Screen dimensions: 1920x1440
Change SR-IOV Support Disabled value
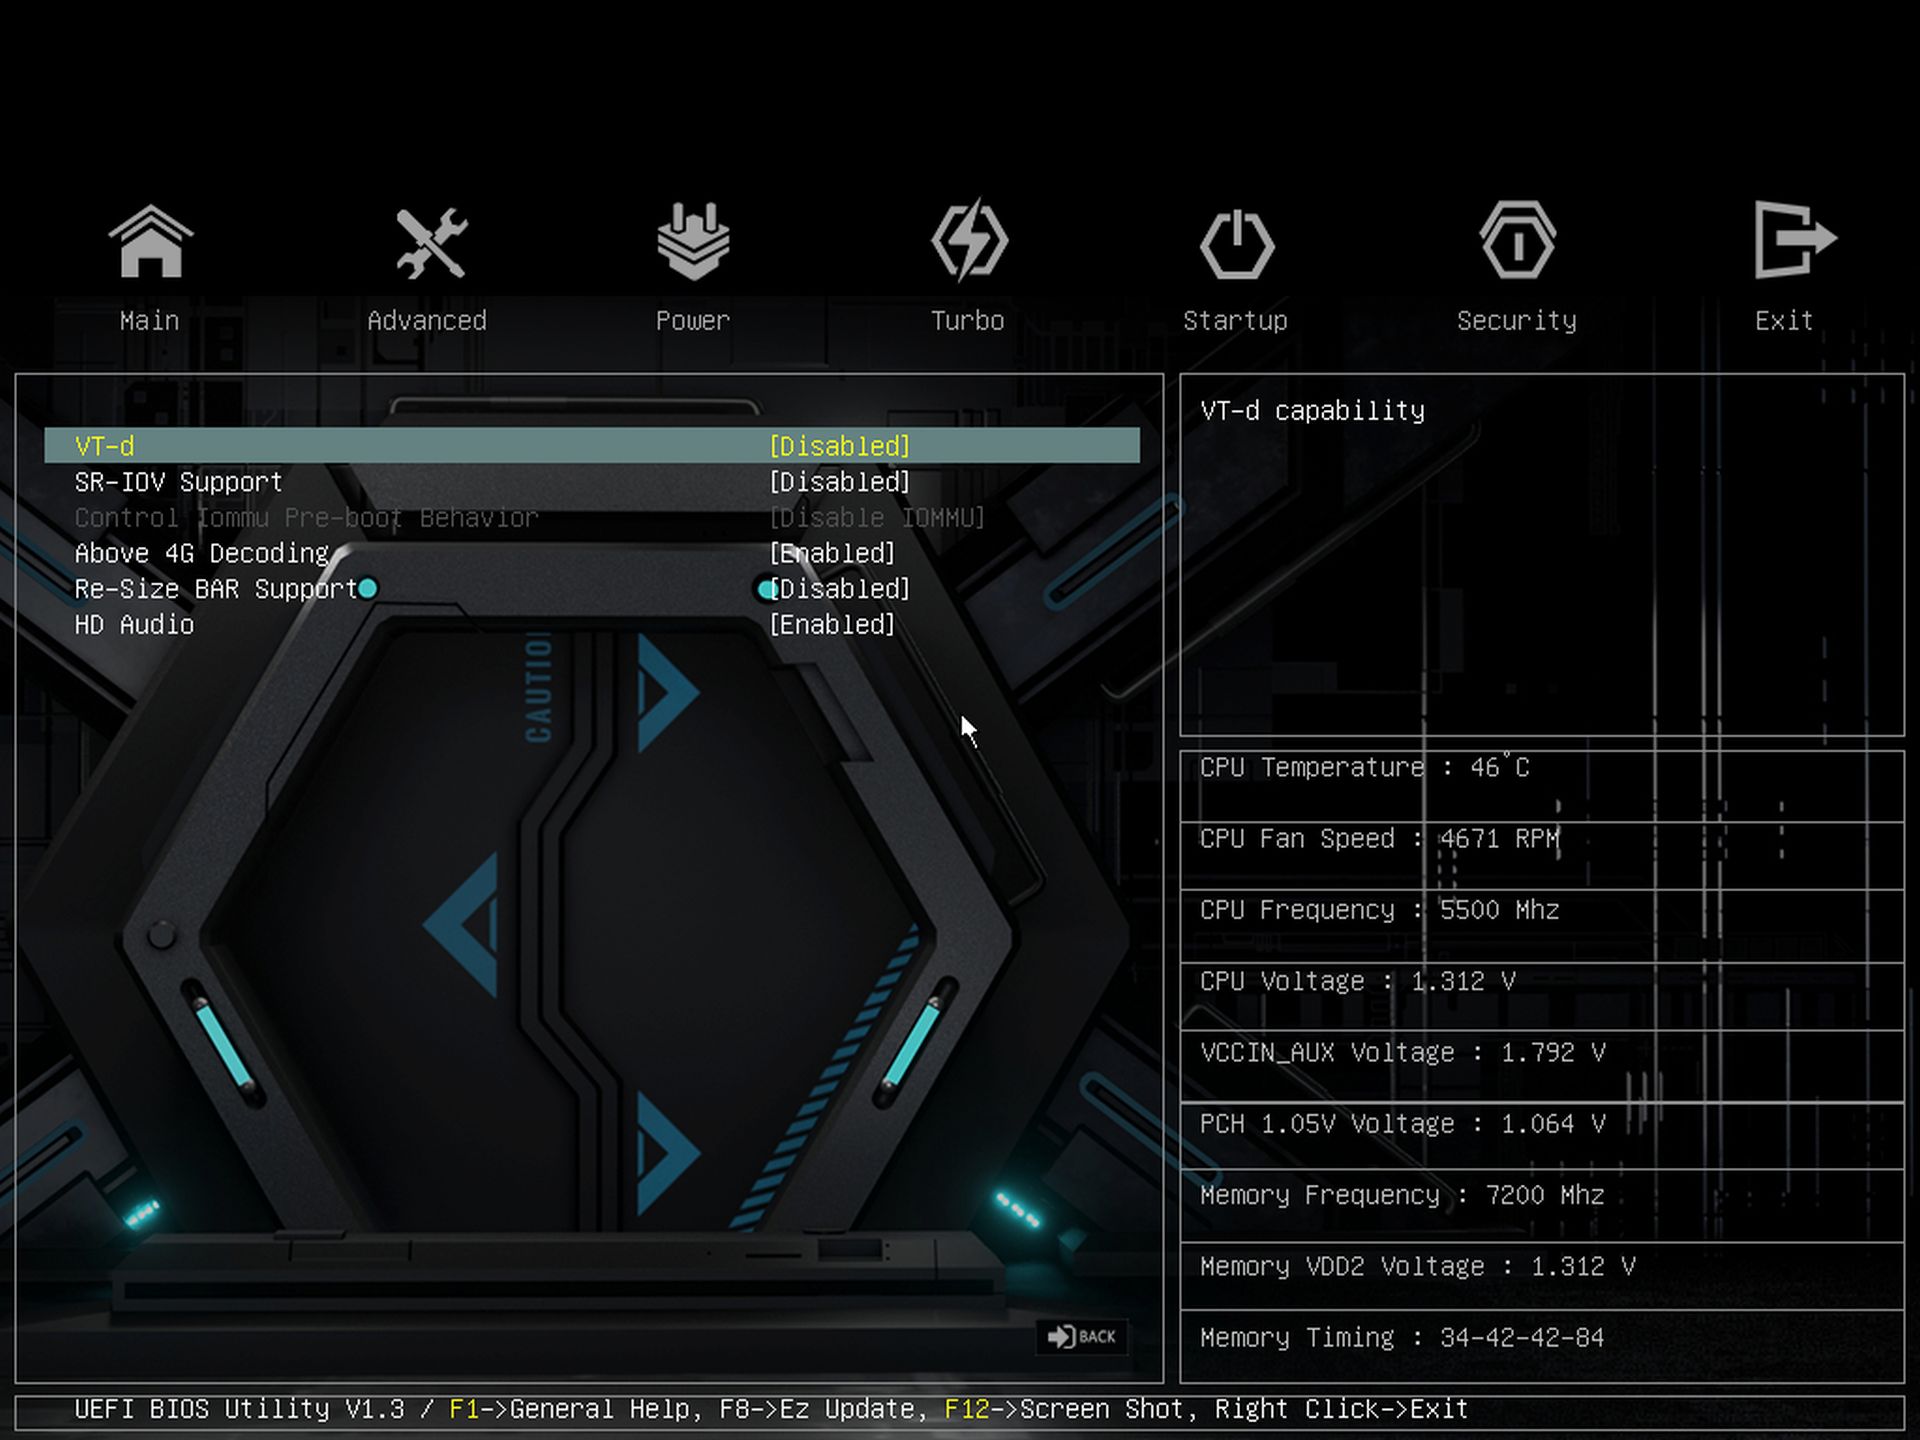(839, 482)
